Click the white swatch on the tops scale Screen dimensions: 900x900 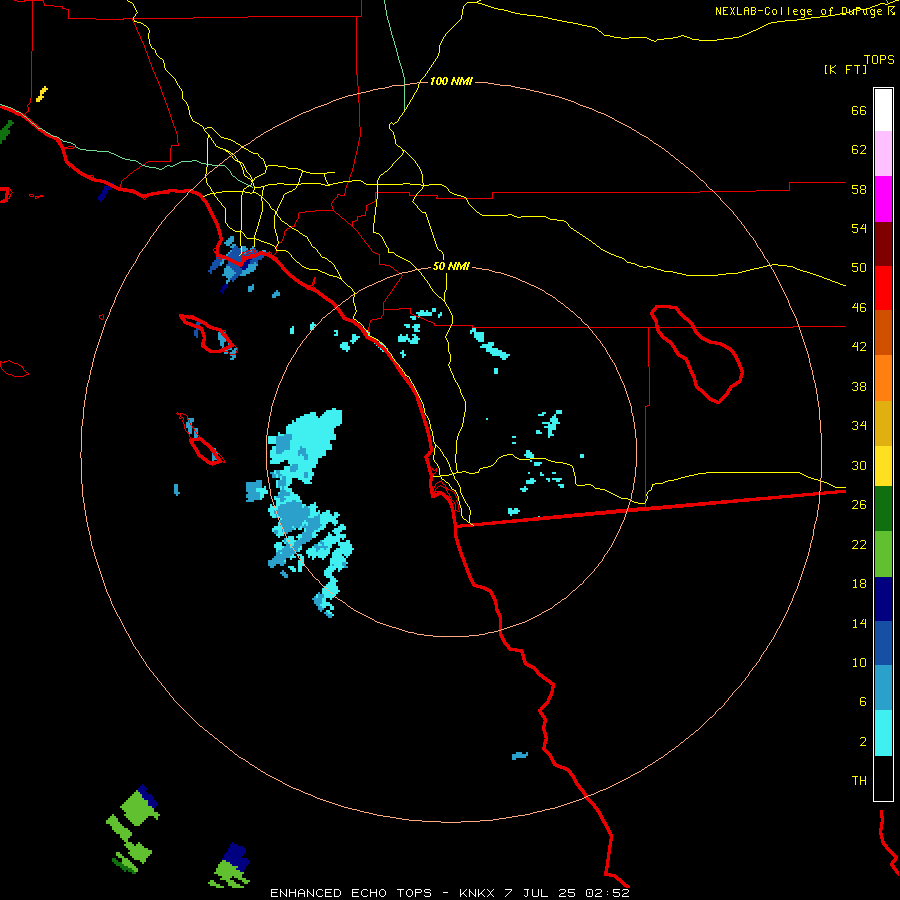pos(883,110)
